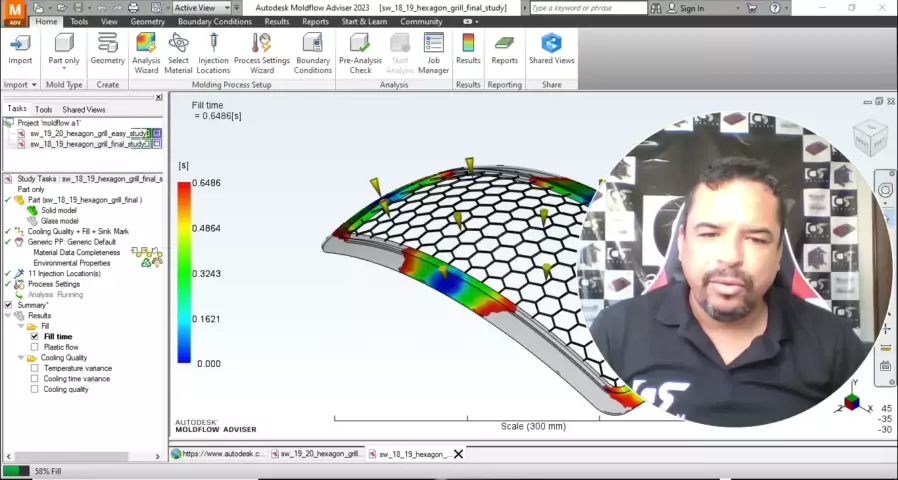The height and width of the screenshot is (480, 898).
Task: Switch to the Tools panel tab
Action: coord(44,109)
